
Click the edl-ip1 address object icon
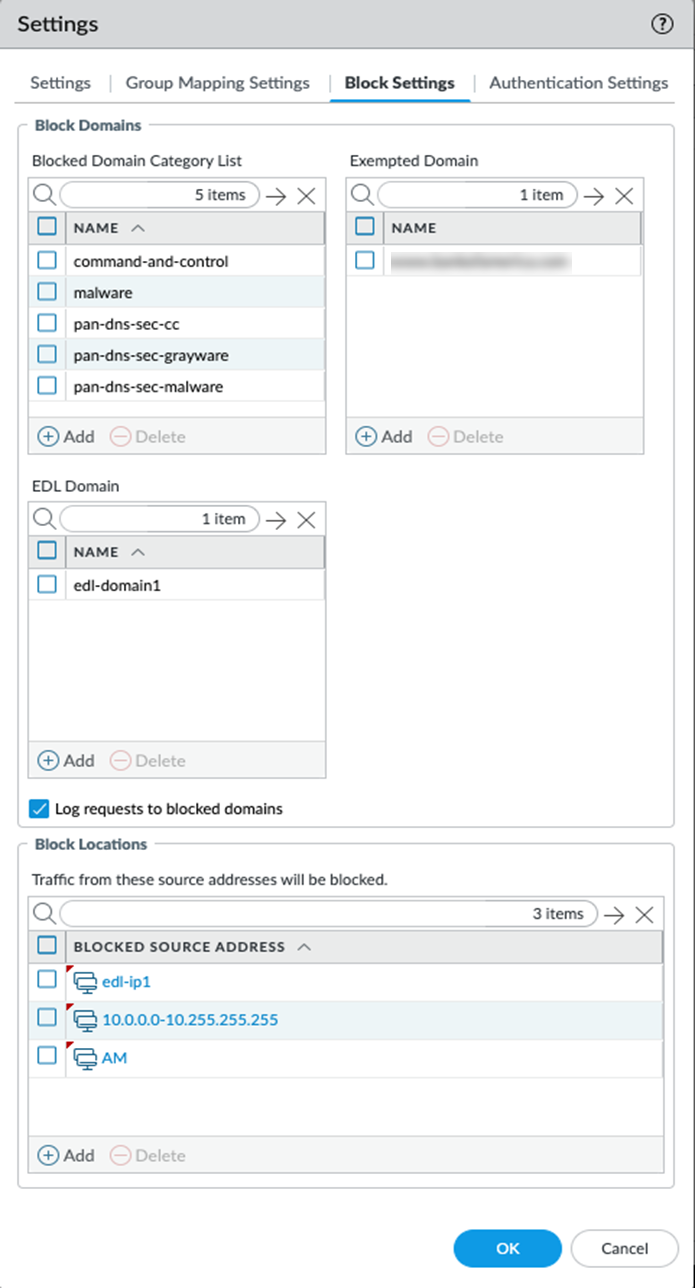[x=86, y=981]
